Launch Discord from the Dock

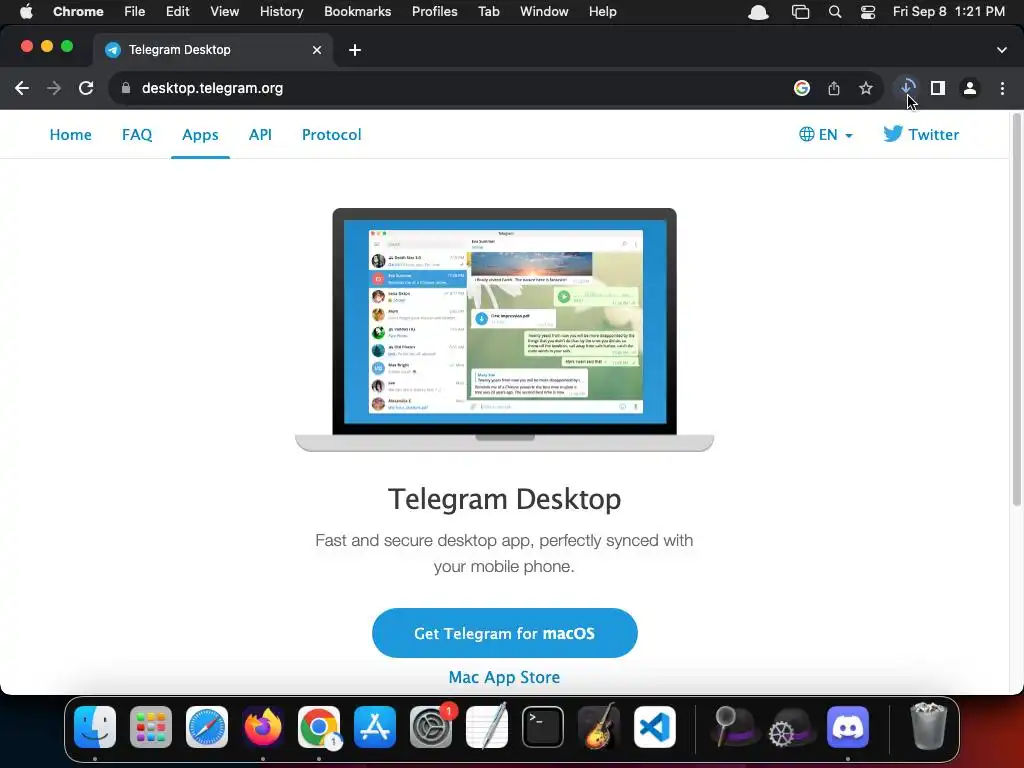click(x=848, y=727)
